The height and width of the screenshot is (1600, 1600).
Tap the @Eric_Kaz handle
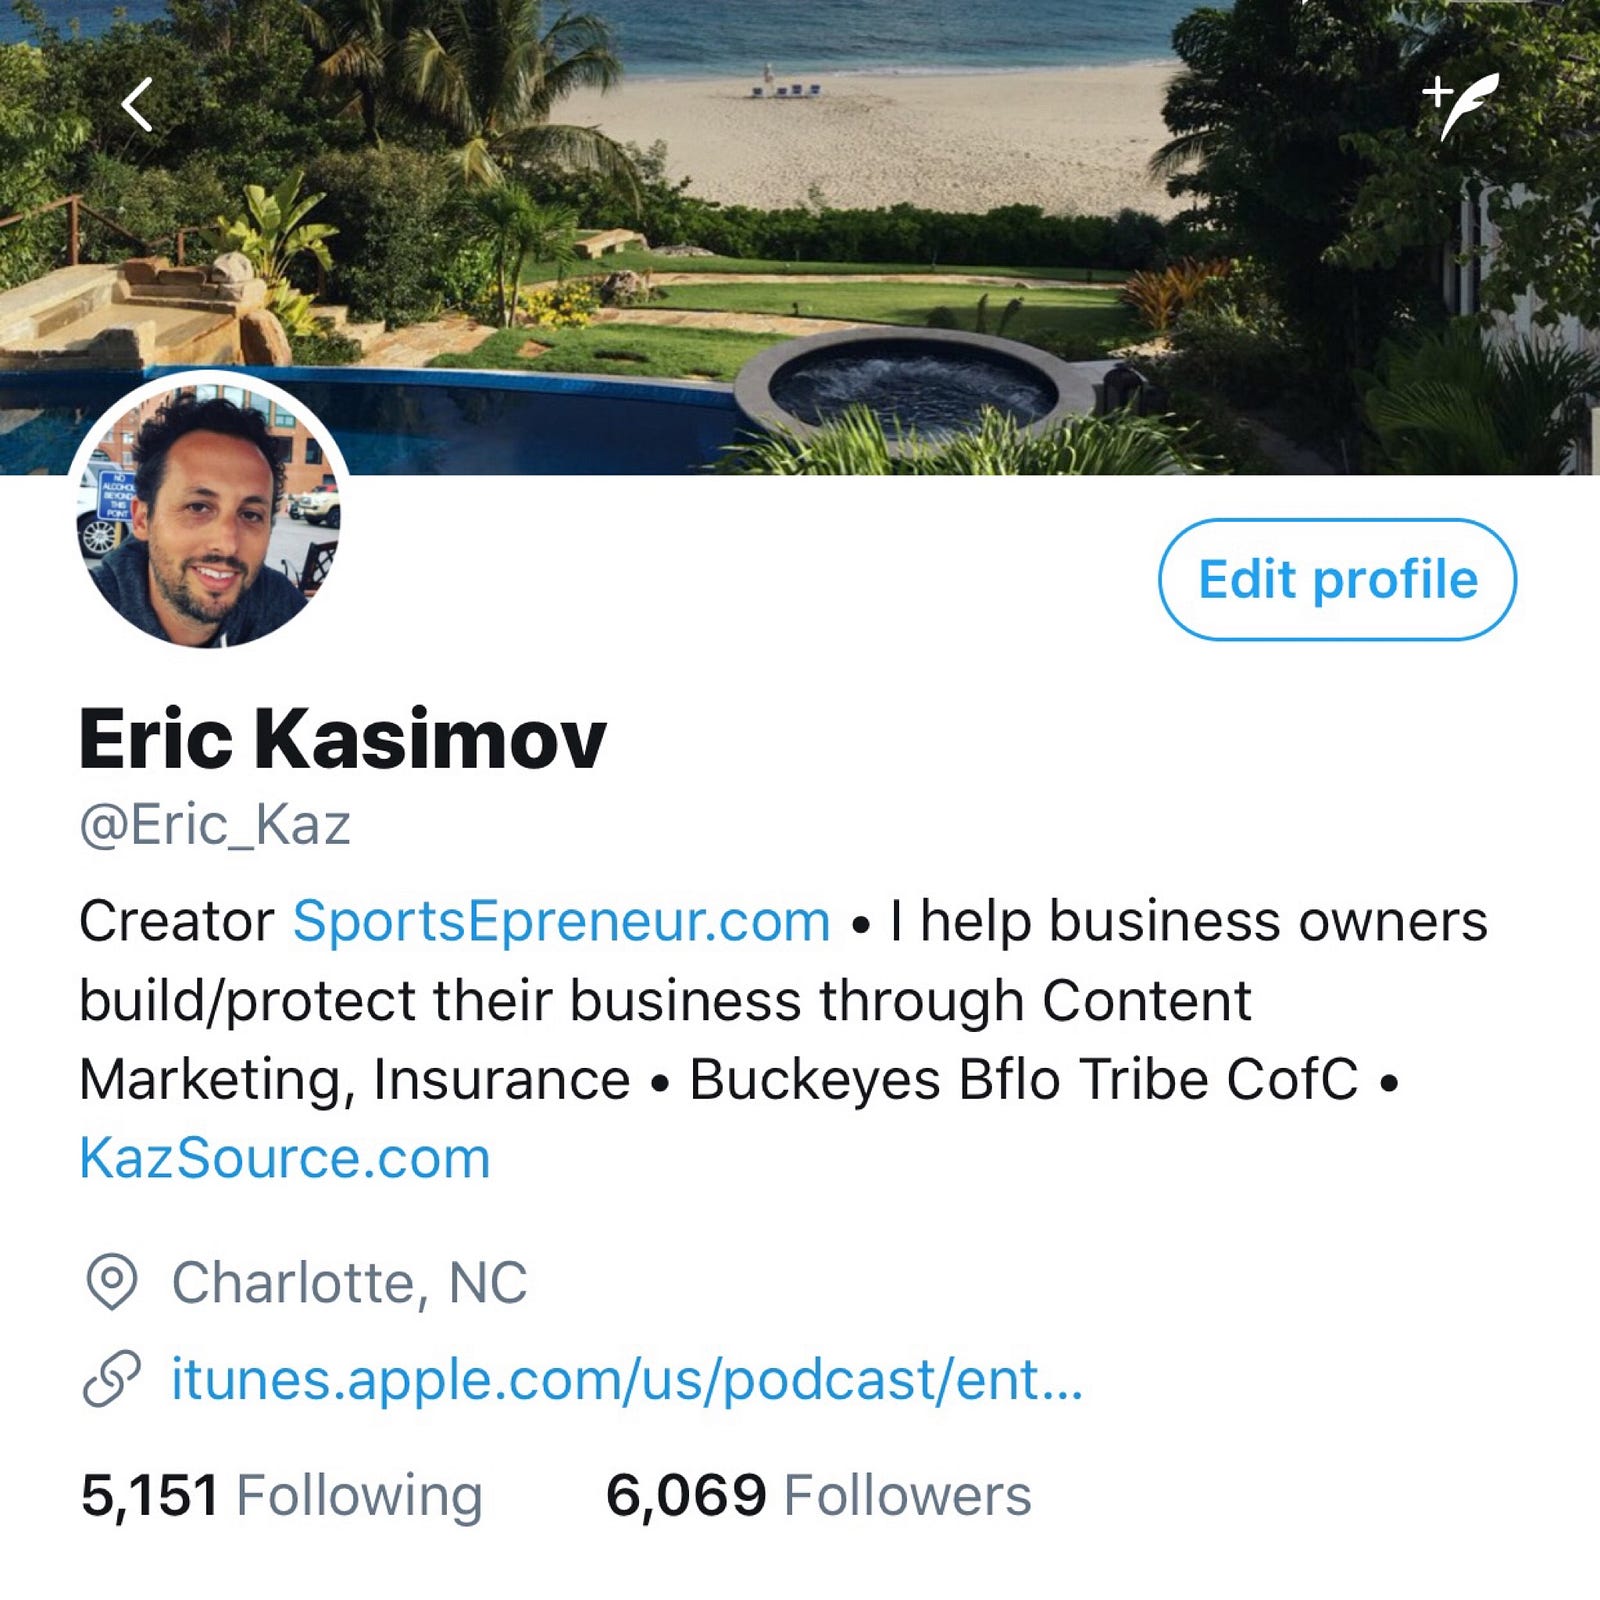pos(215,826)
